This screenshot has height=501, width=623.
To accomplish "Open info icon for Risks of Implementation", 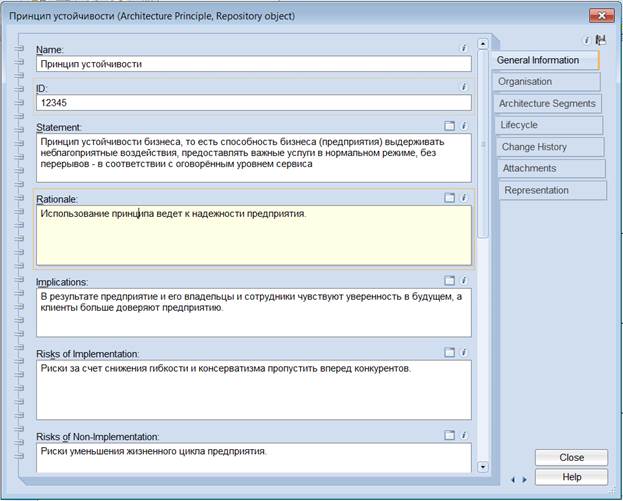I will [463, 352].
